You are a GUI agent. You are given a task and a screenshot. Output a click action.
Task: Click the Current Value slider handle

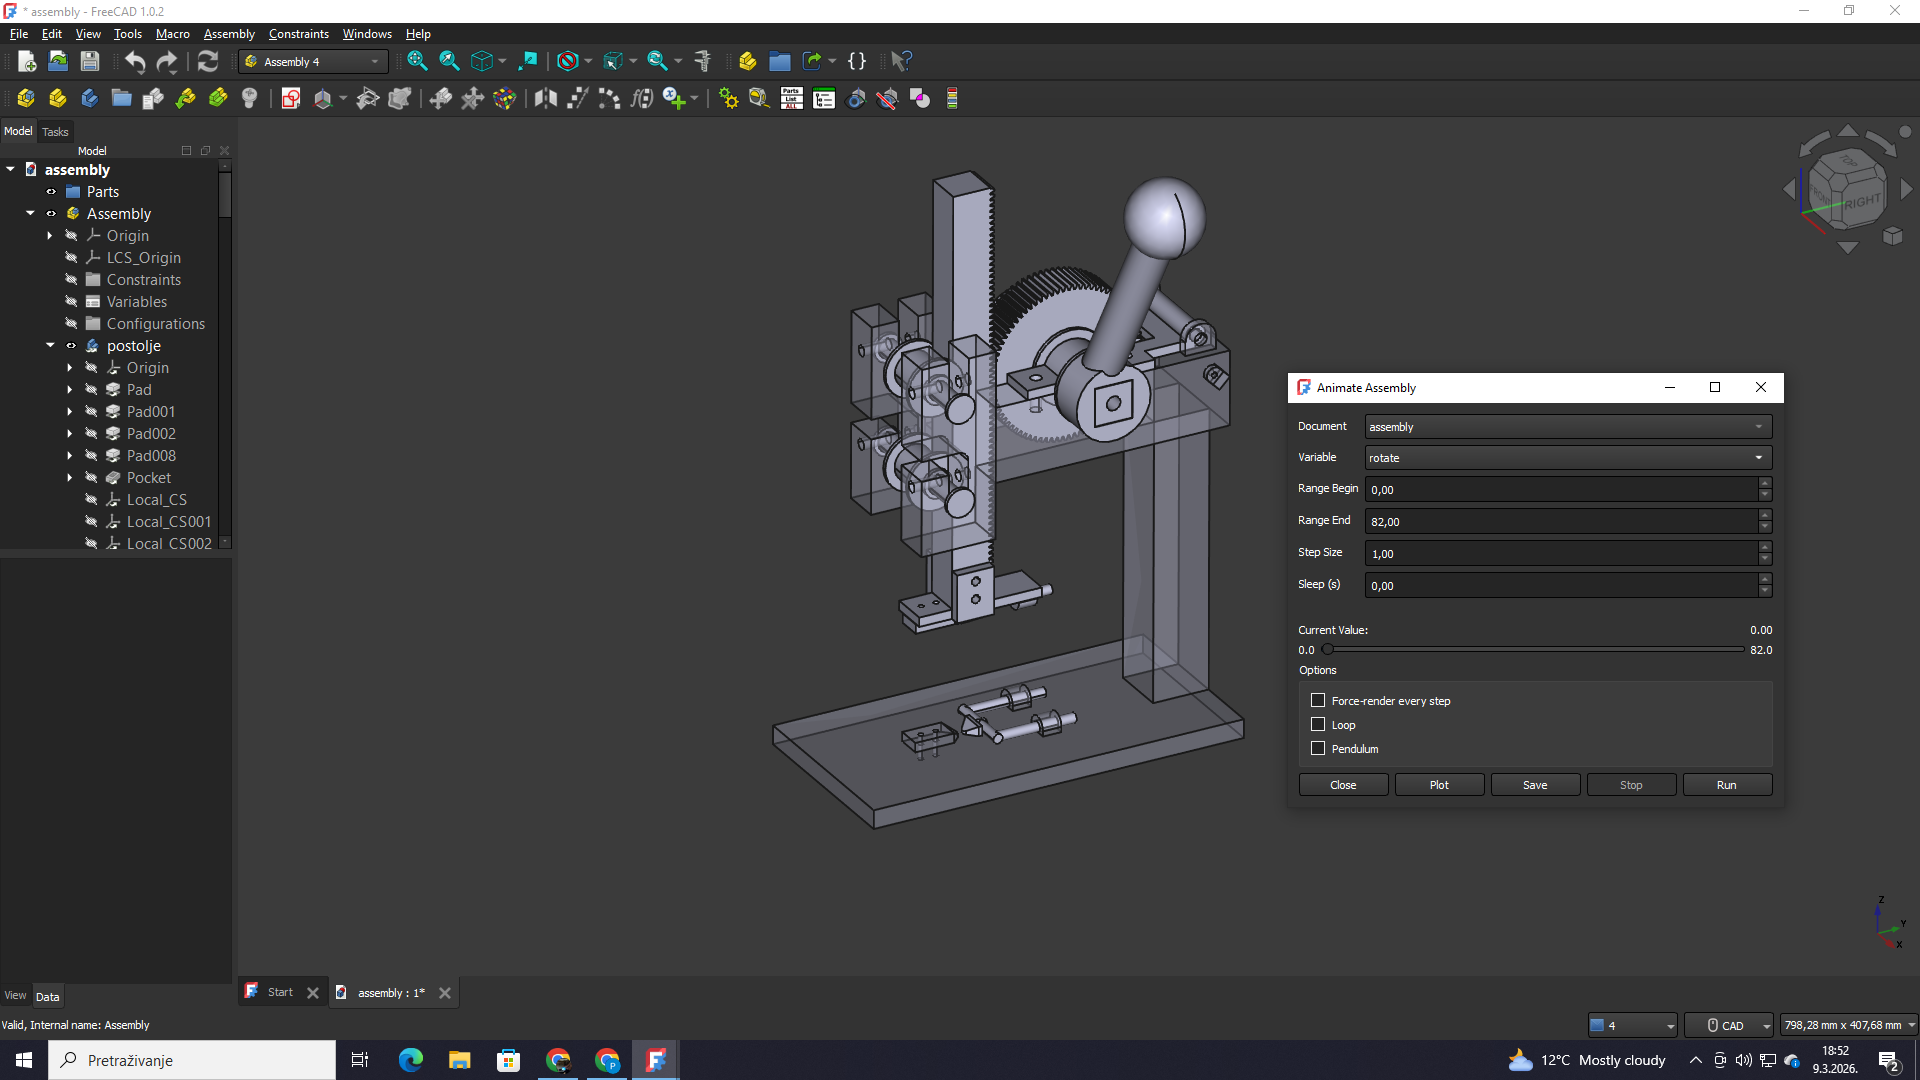1328,650
